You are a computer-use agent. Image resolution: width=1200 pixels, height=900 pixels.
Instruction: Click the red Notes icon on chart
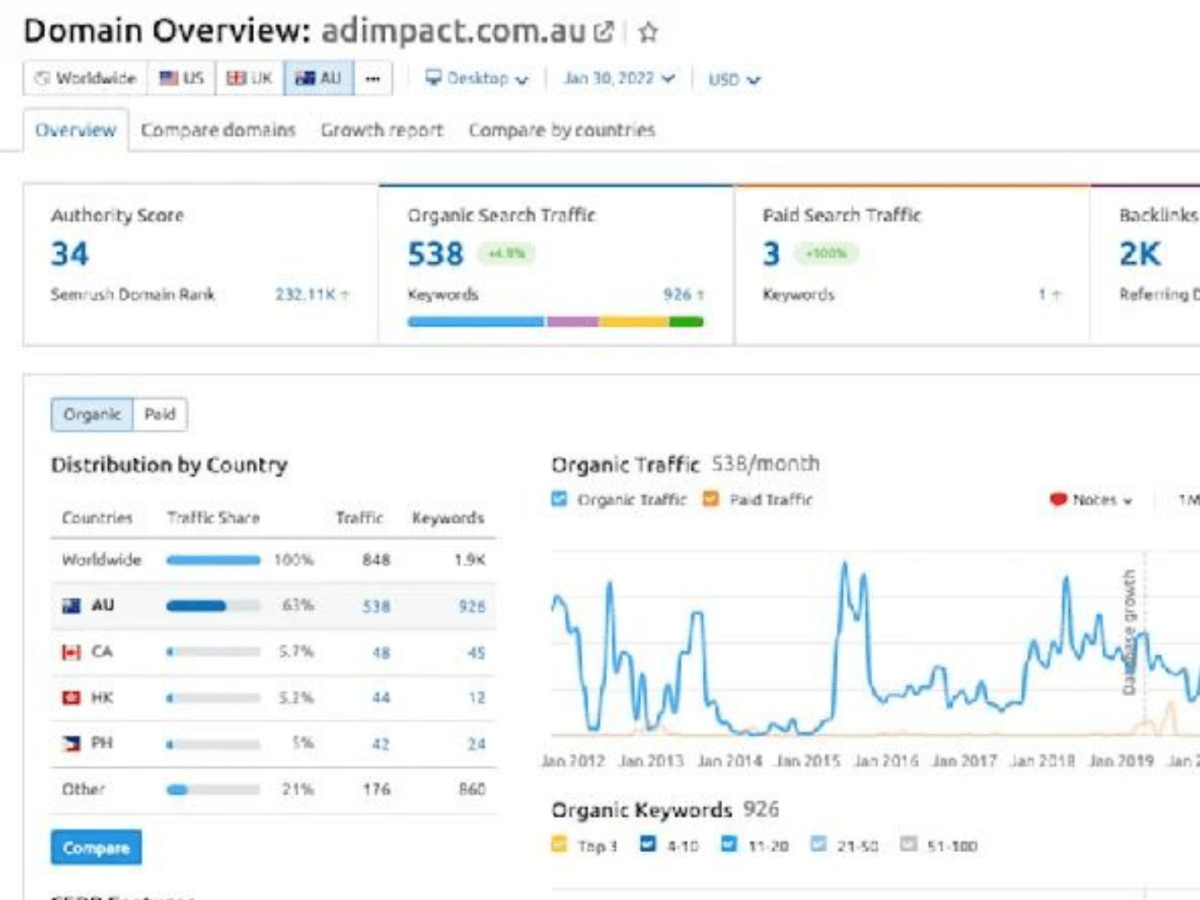[1057, 499]
